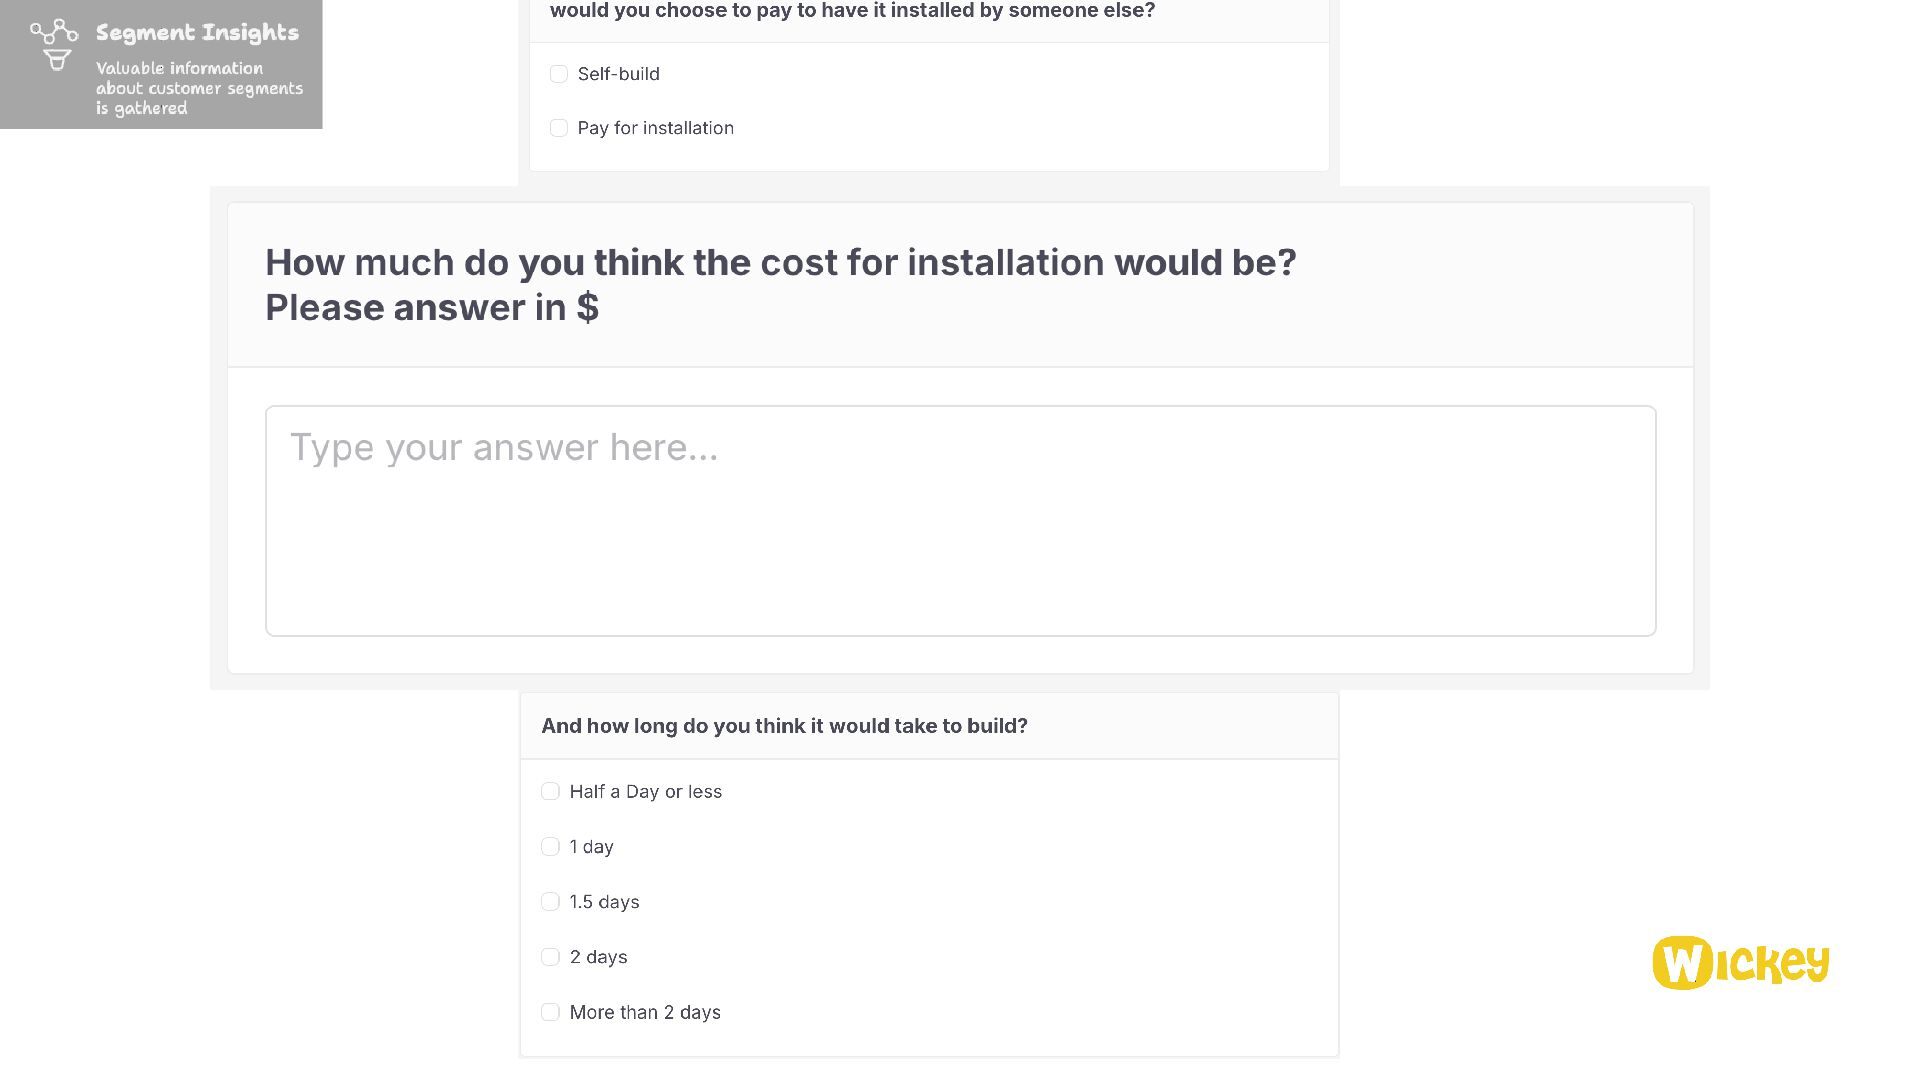Click the Segment Insights funnel icon

click(54, 45)
